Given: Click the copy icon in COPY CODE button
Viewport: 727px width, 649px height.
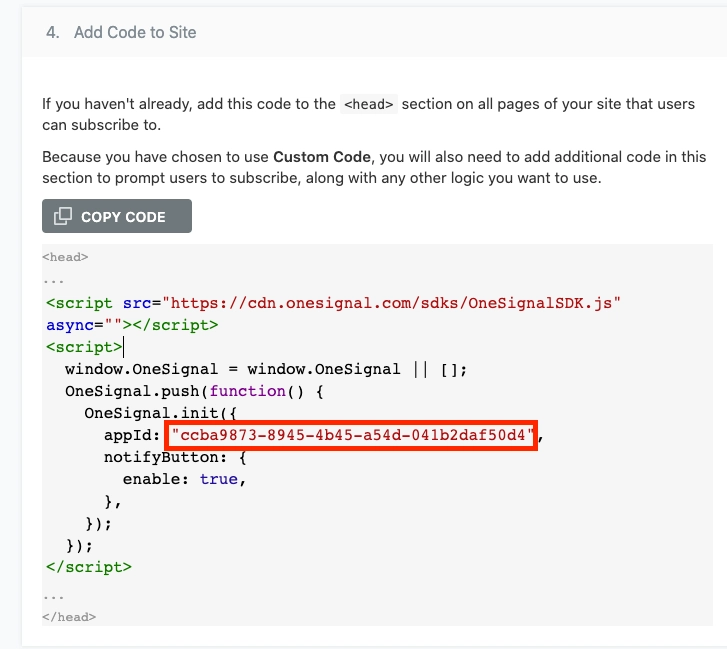Looking at the screenshot, I should pyautogui.click(x=63, y=216).
